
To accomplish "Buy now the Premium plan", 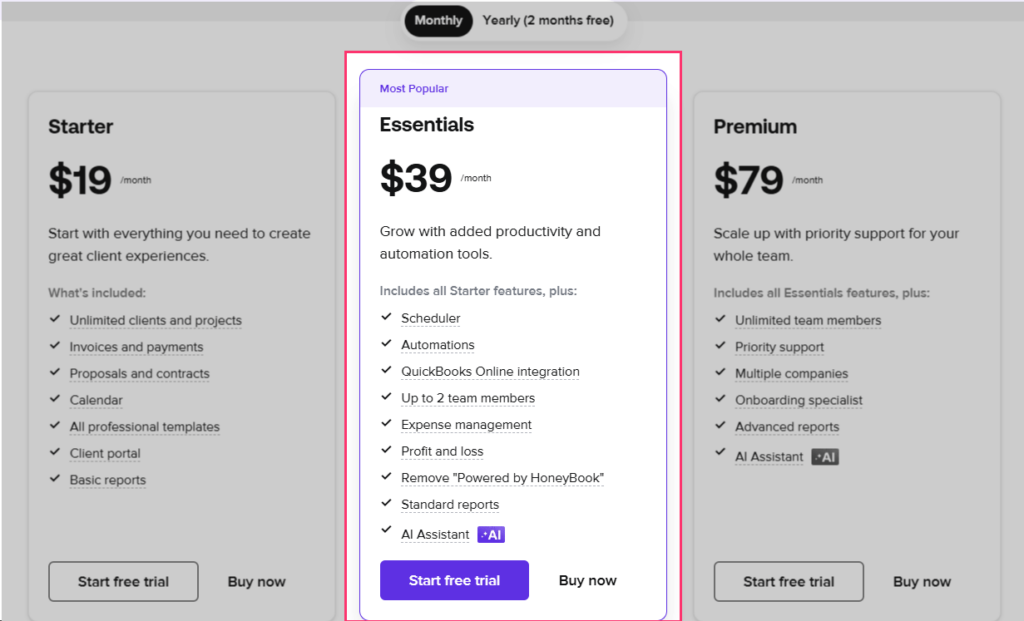I will tap(922, 582).
